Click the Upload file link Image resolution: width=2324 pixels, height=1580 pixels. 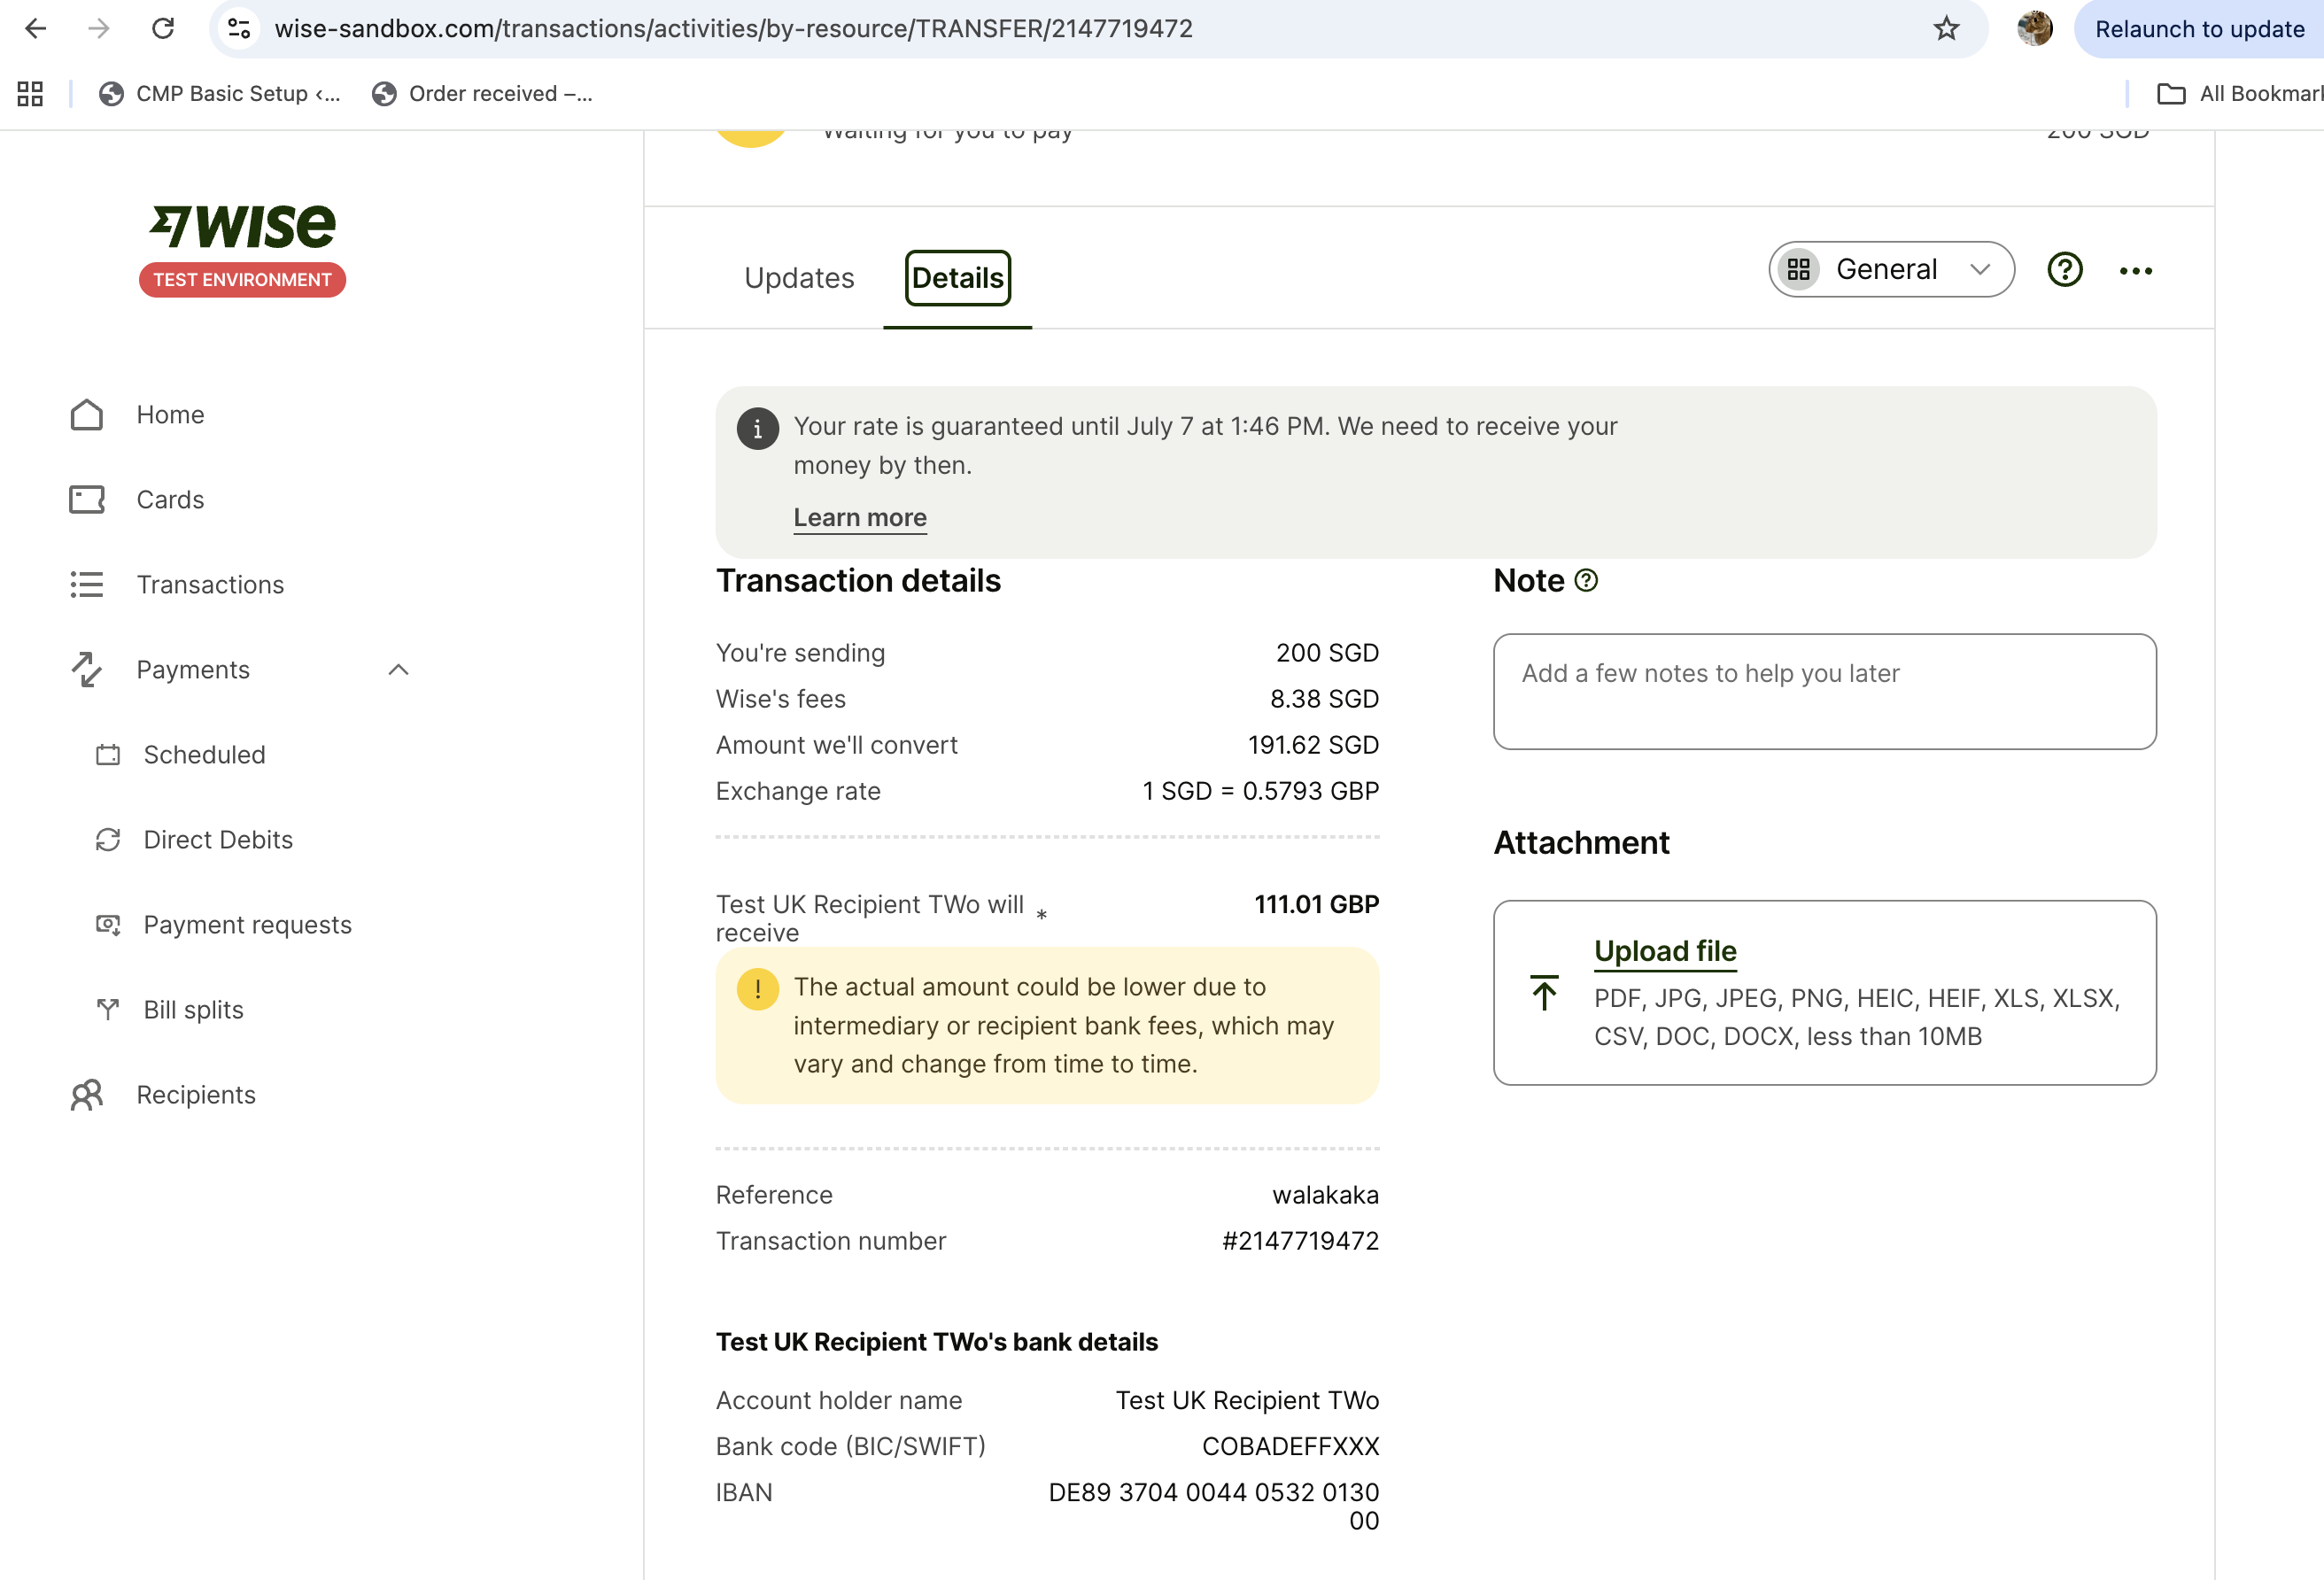tap(1665, 951)
